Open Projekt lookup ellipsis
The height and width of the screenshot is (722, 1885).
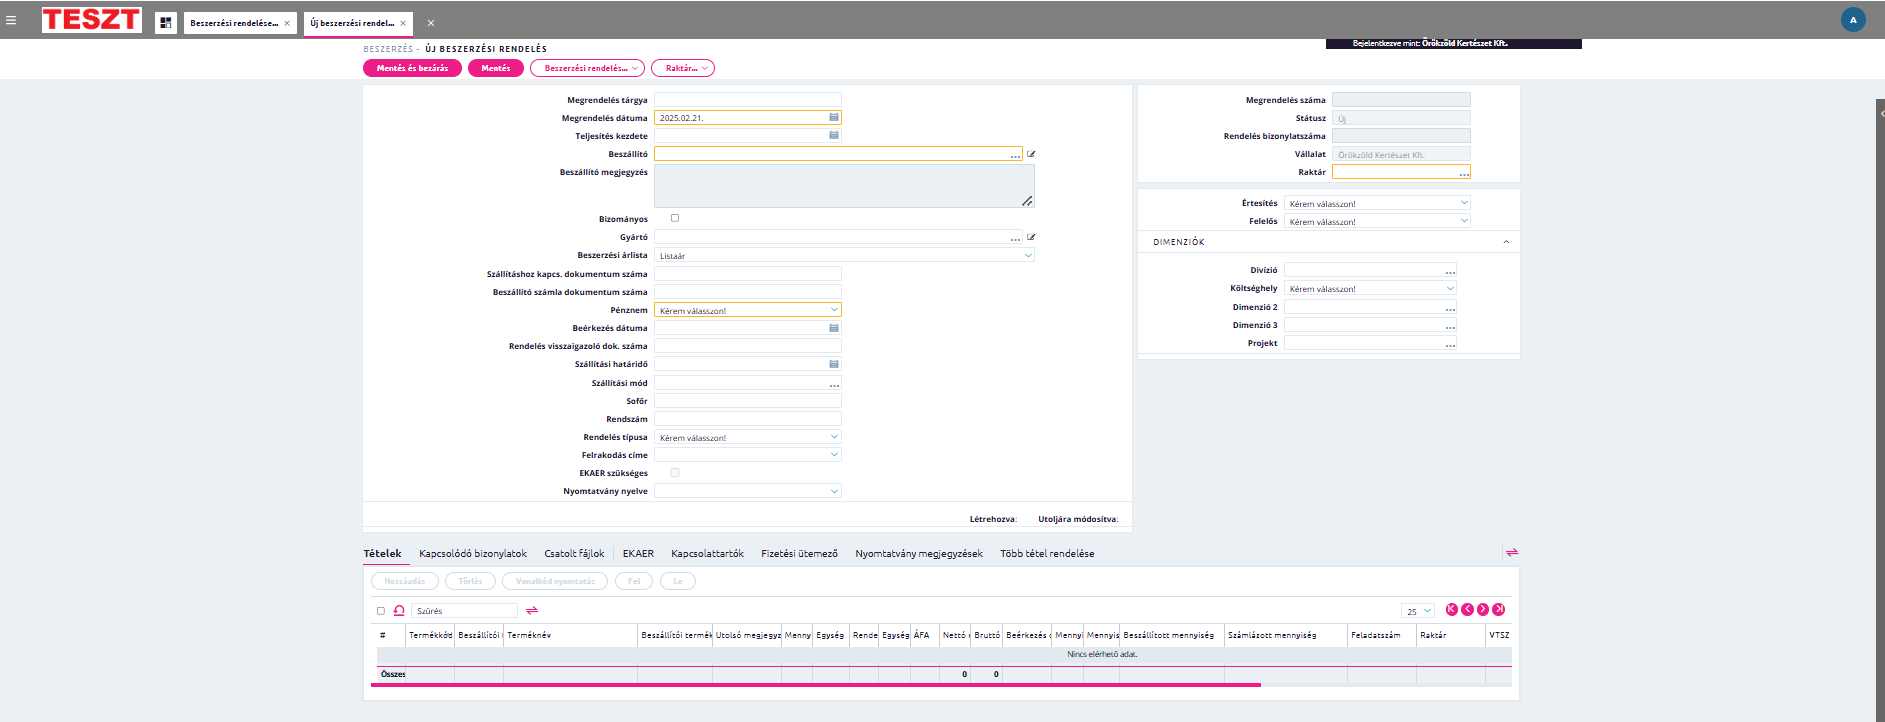coord(1450,344)
